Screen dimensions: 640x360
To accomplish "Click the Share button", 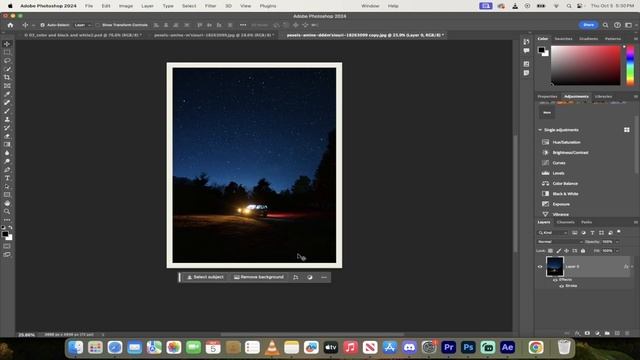I will point(589,25).
